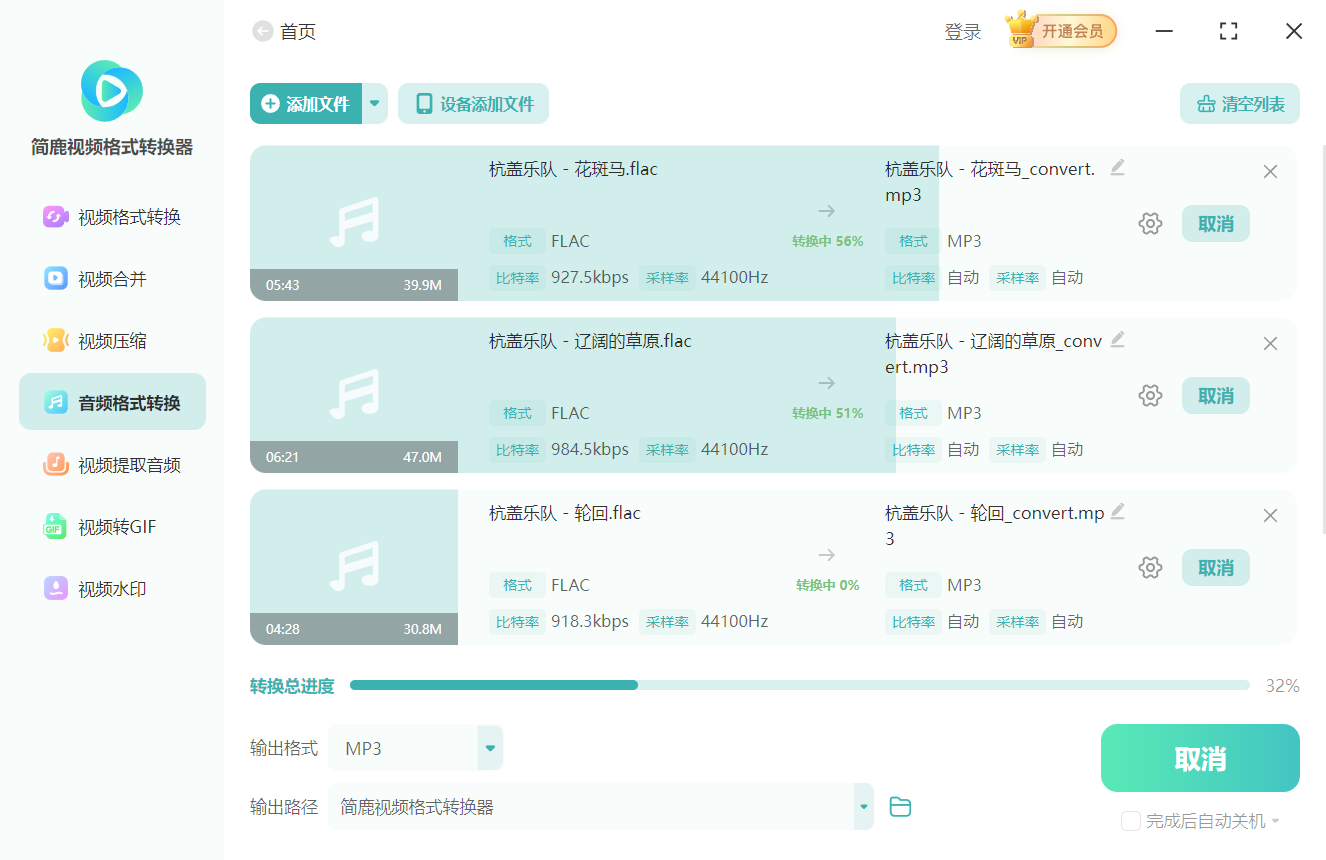1326x860 pixels.
Task: Select the 视频合并 sidebar icon
Action: coord(111,278)
